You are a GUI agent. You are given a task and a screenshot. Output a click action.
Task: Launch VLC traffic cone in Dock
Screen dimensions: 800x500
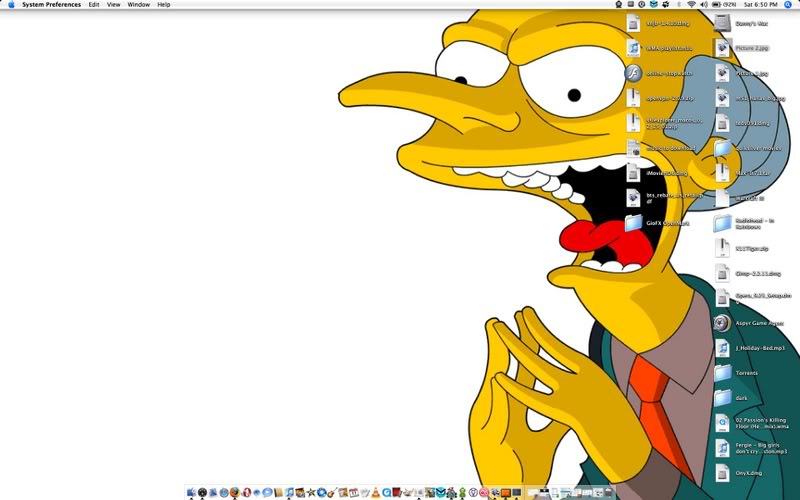coord(376,492)
